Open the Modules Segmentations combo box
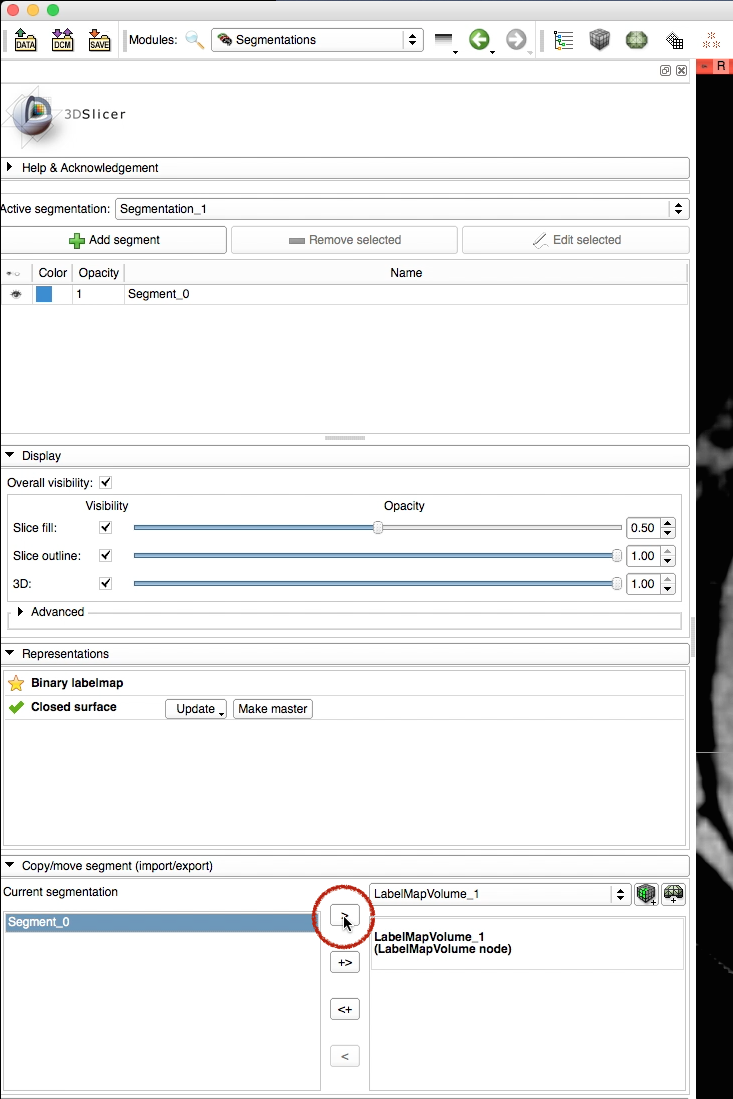The image size is (733, 1099). tap(317, 40)
